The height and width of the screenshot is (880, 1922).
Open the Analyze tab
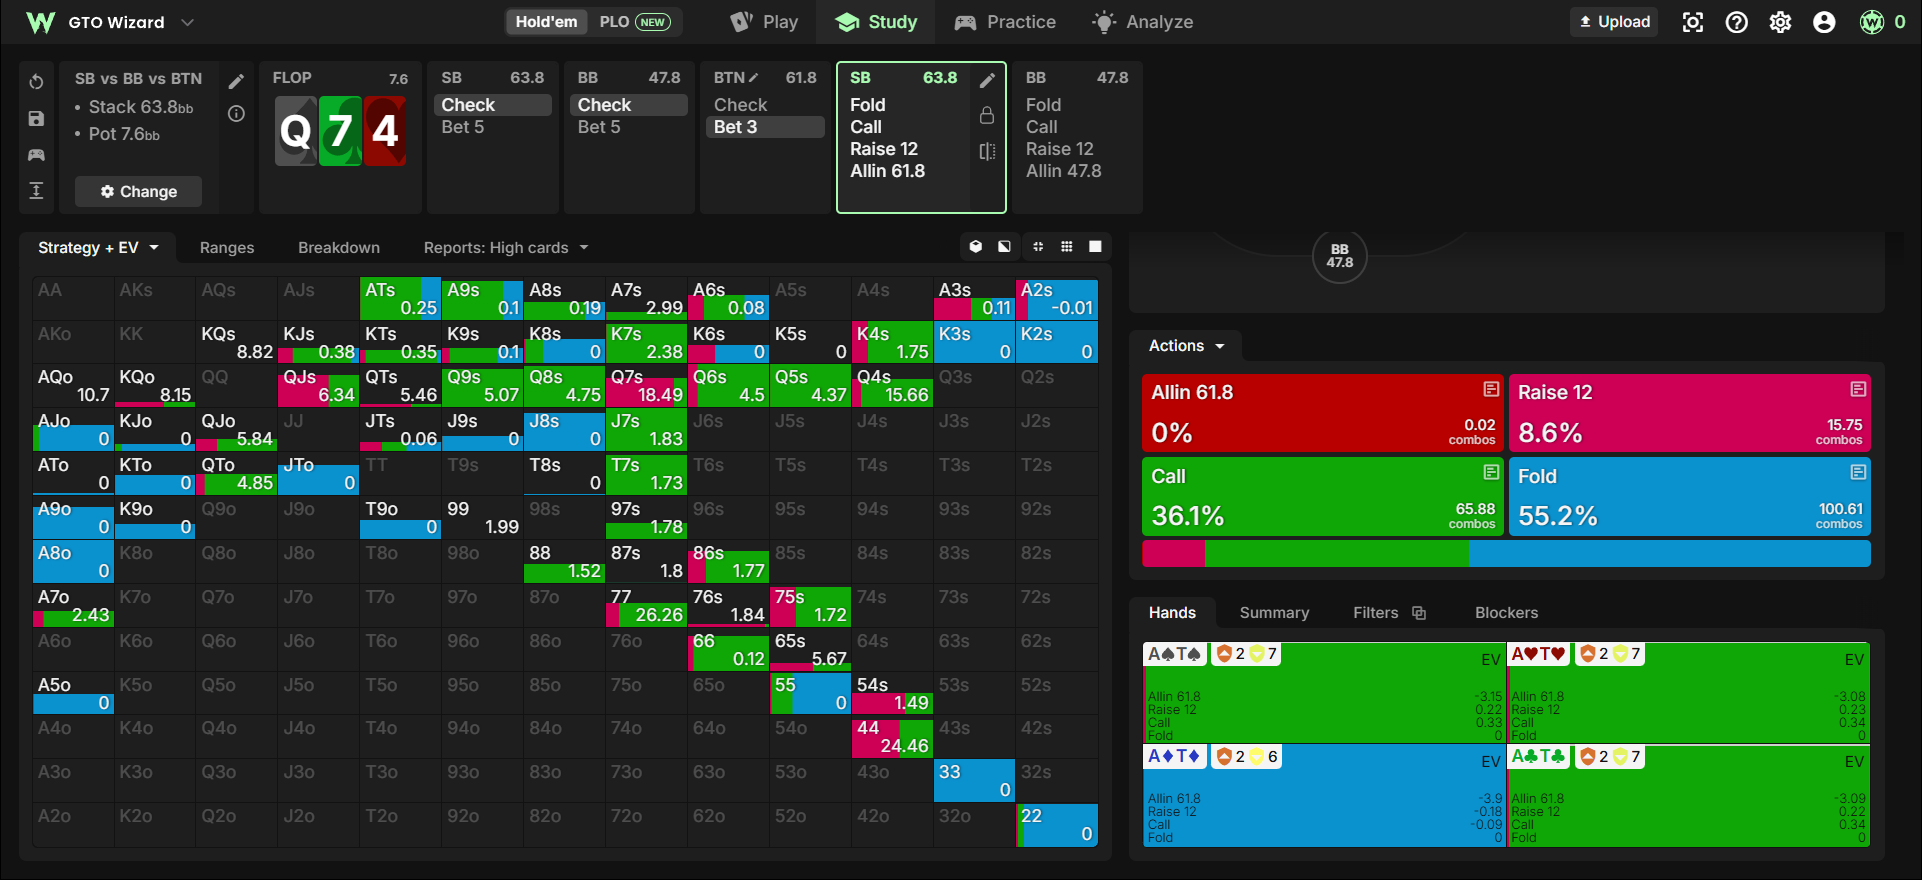[x=1143, y=22]
